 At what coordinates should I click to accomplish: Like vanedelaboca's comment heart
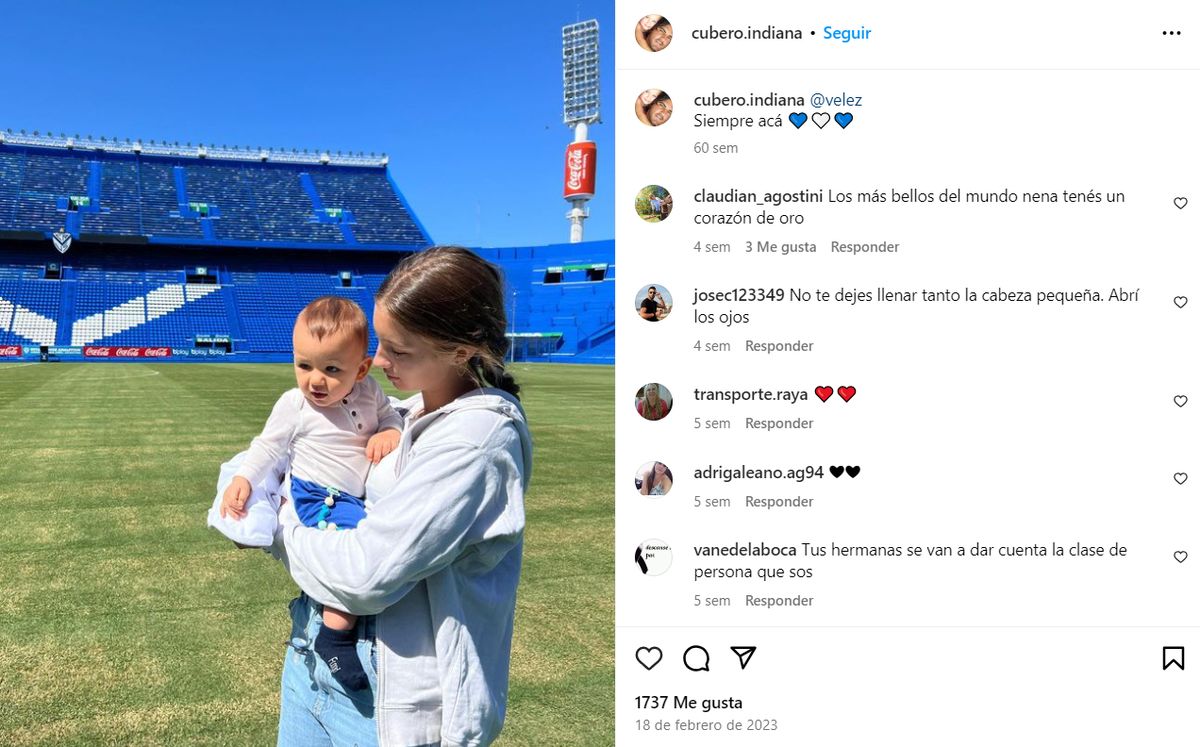1180,557
